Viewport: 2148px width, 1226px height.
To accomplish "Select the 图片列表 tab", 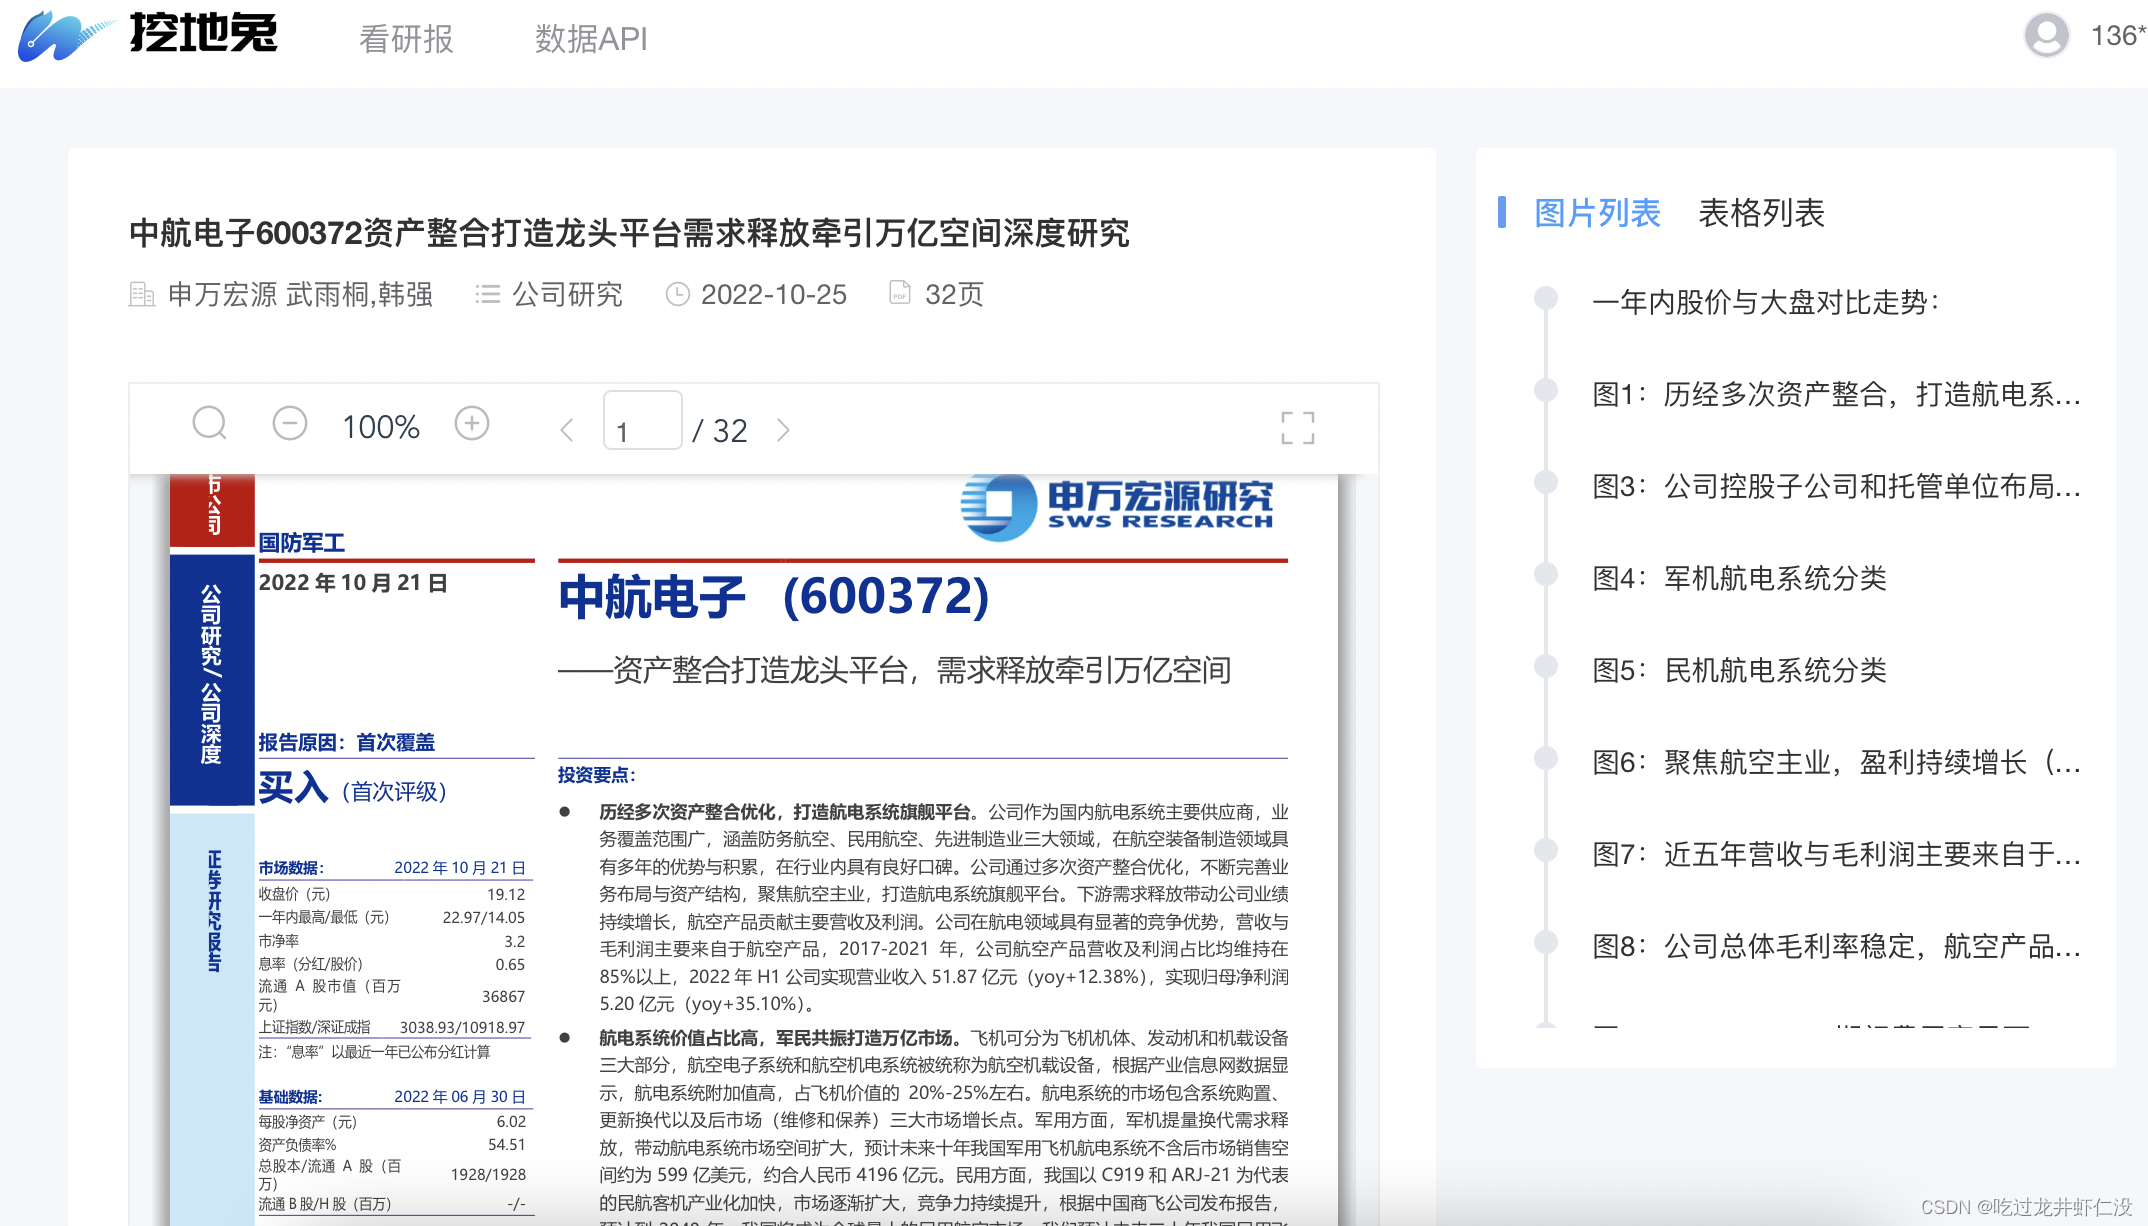I will 1597,213.
